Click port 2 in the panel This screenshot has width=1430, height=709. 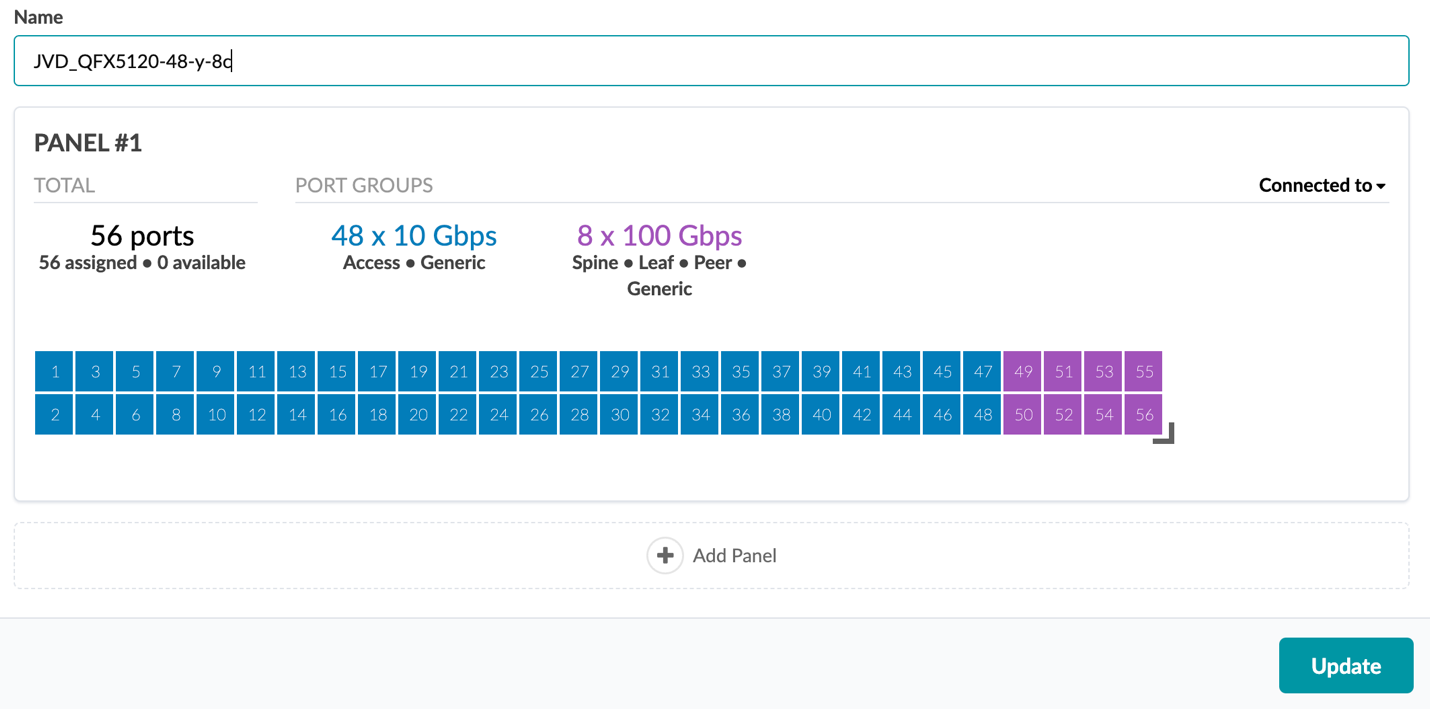55,415
